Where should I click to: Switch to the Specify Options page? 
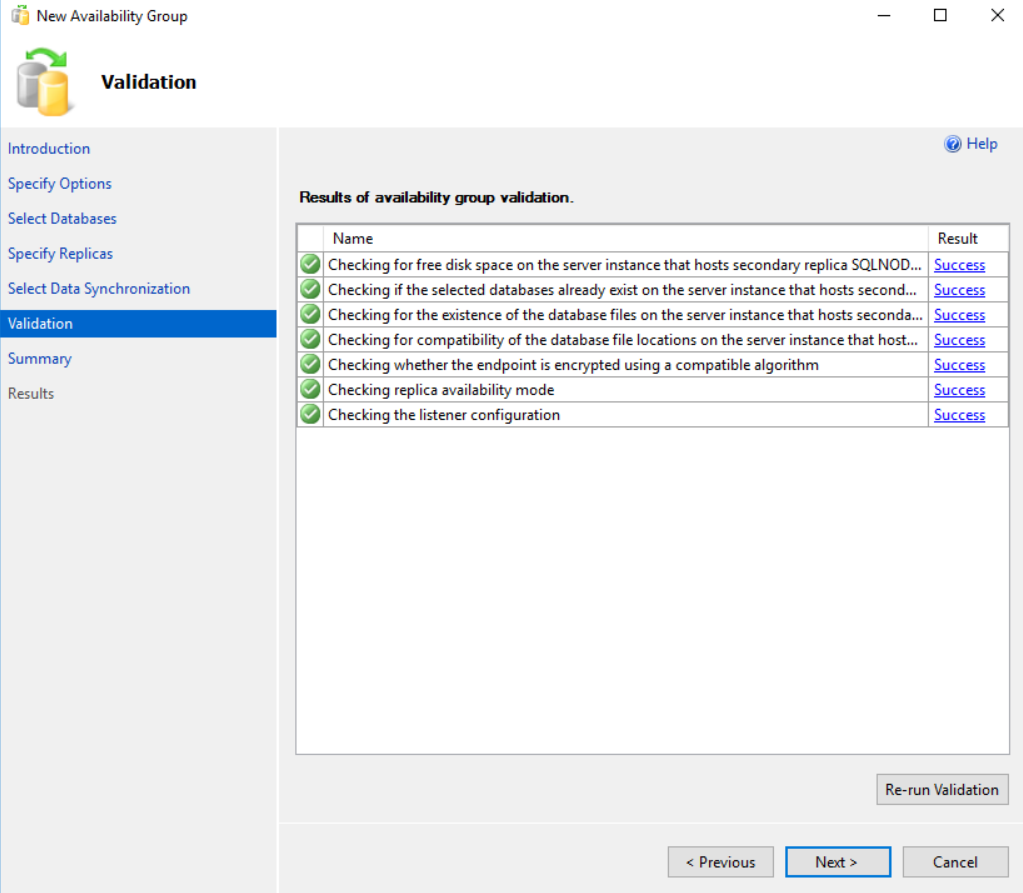point(60,183)
